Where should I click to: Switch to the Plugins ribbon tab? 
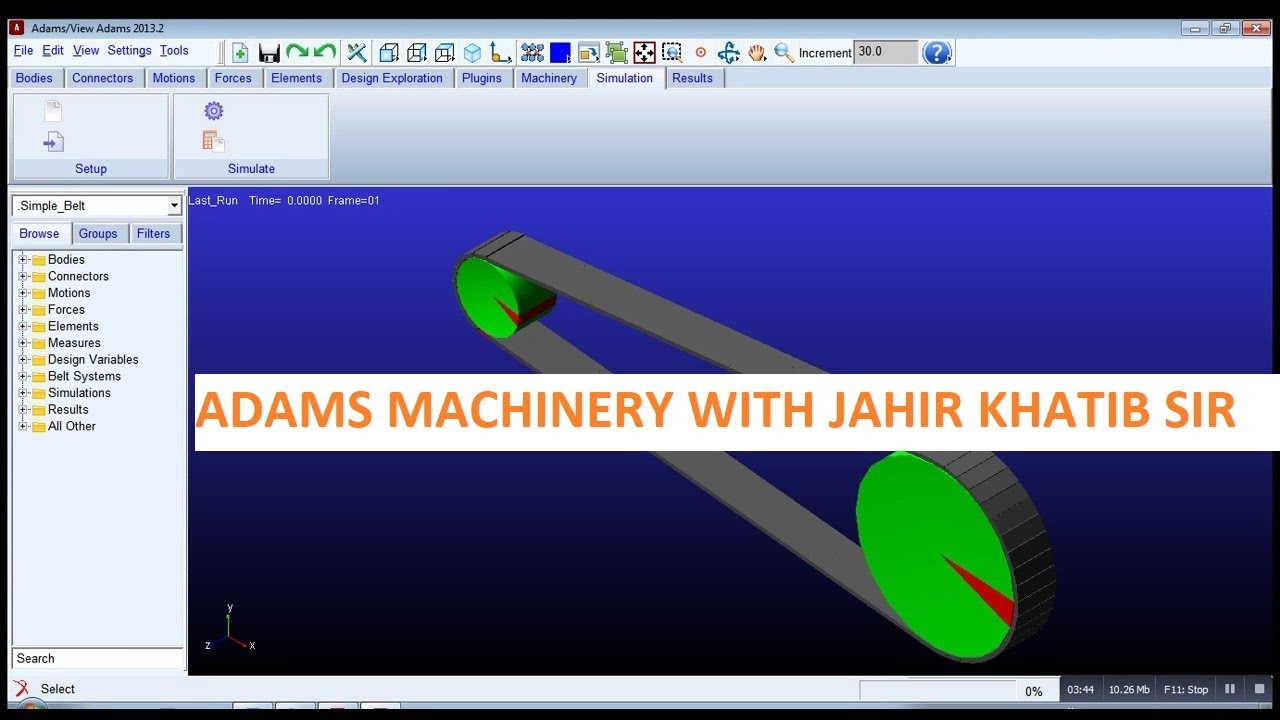482,78
